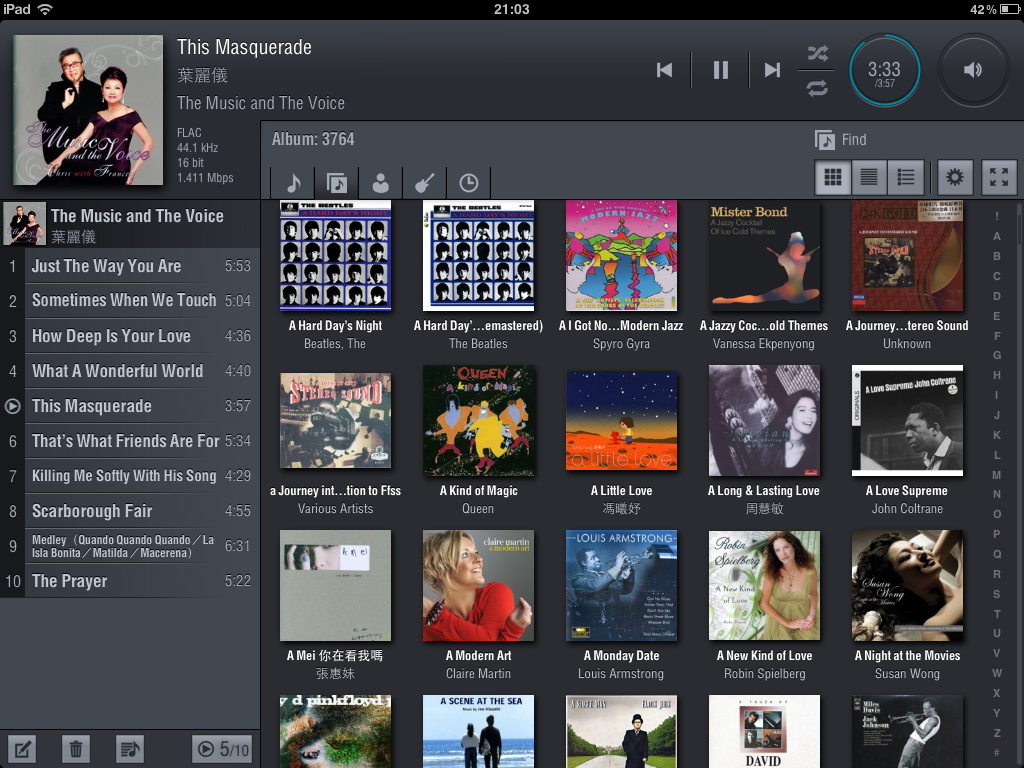Delete playlist with trash icon
The height and width of the screenshot is (768, 1024).
[76, 749]
